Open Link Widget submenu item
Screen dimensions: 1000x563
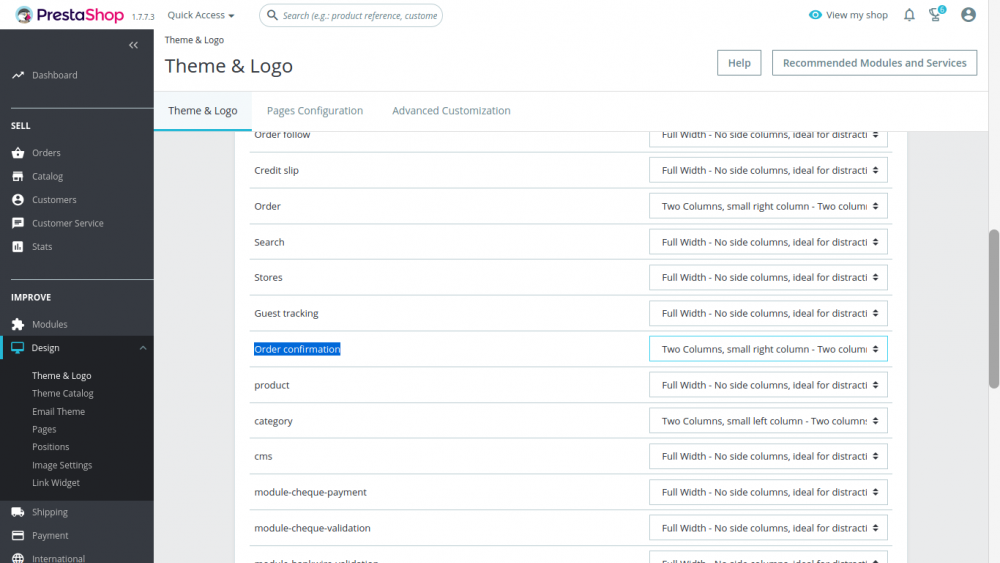pyautogui.click(x=56, y=483)
